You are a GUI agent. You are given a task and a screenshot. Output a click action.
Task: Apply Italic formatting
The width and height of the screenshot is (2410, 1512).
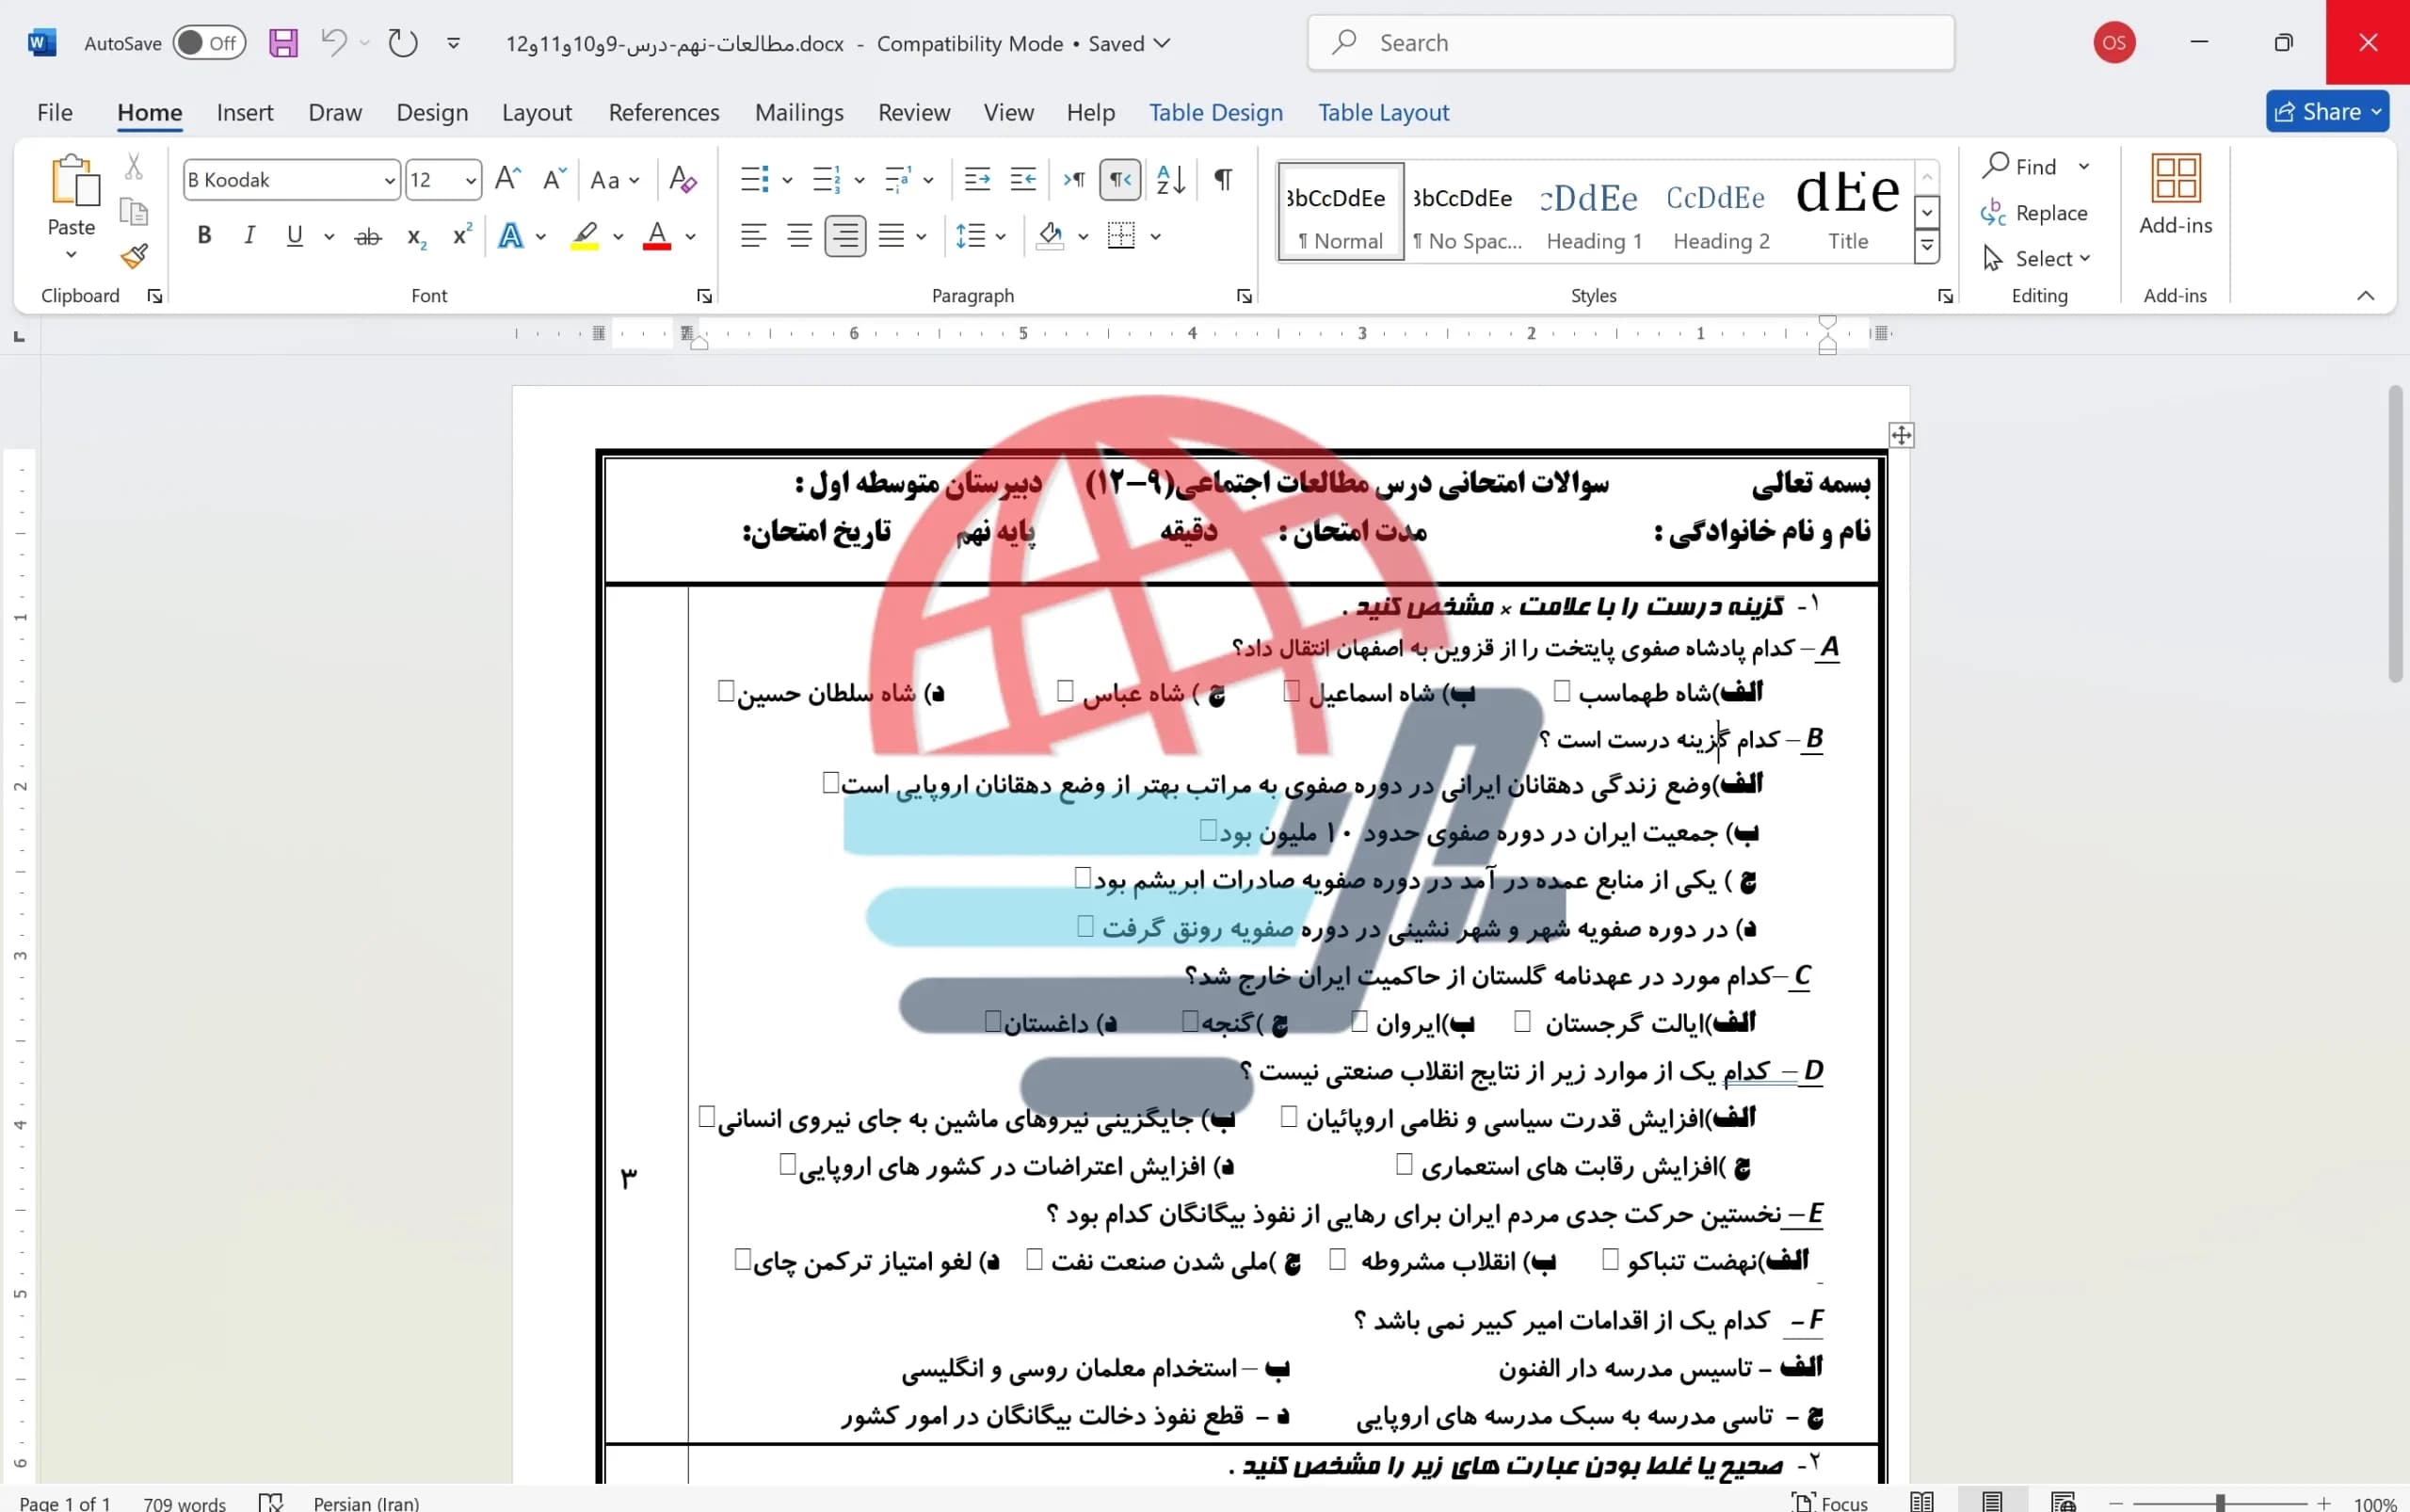click(249, 236)
